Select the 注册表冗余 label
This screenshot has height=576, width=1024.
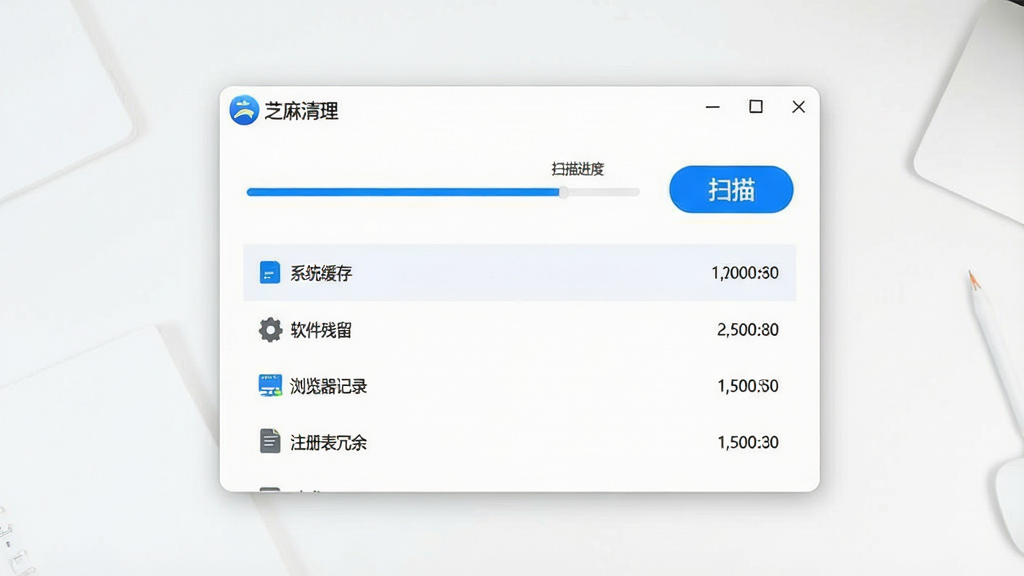point(328,443)
